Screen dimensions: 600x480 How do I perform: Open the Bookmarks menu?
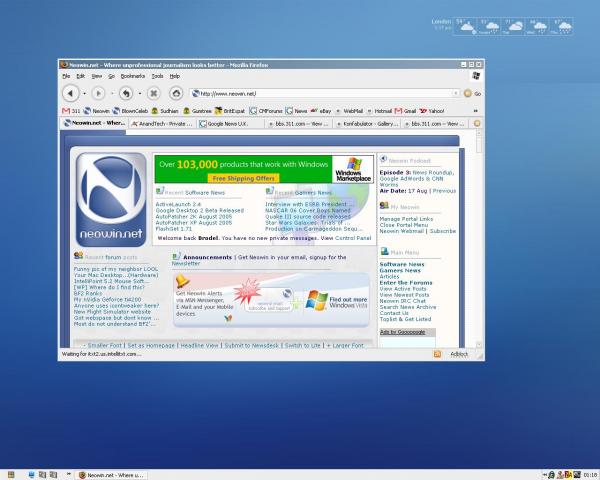click(x=132, y=76)
